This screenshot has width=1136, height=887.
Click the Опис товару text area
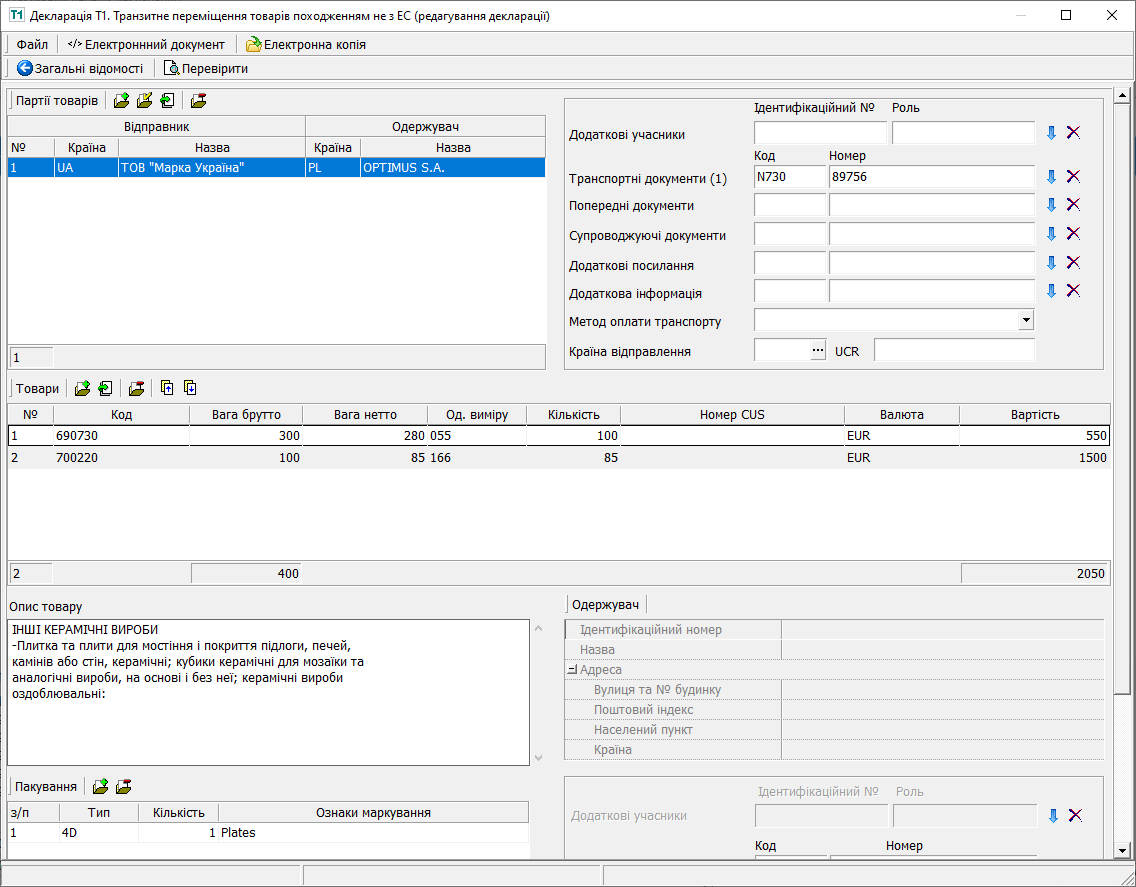pyautogui.click(x=269, y=692)
